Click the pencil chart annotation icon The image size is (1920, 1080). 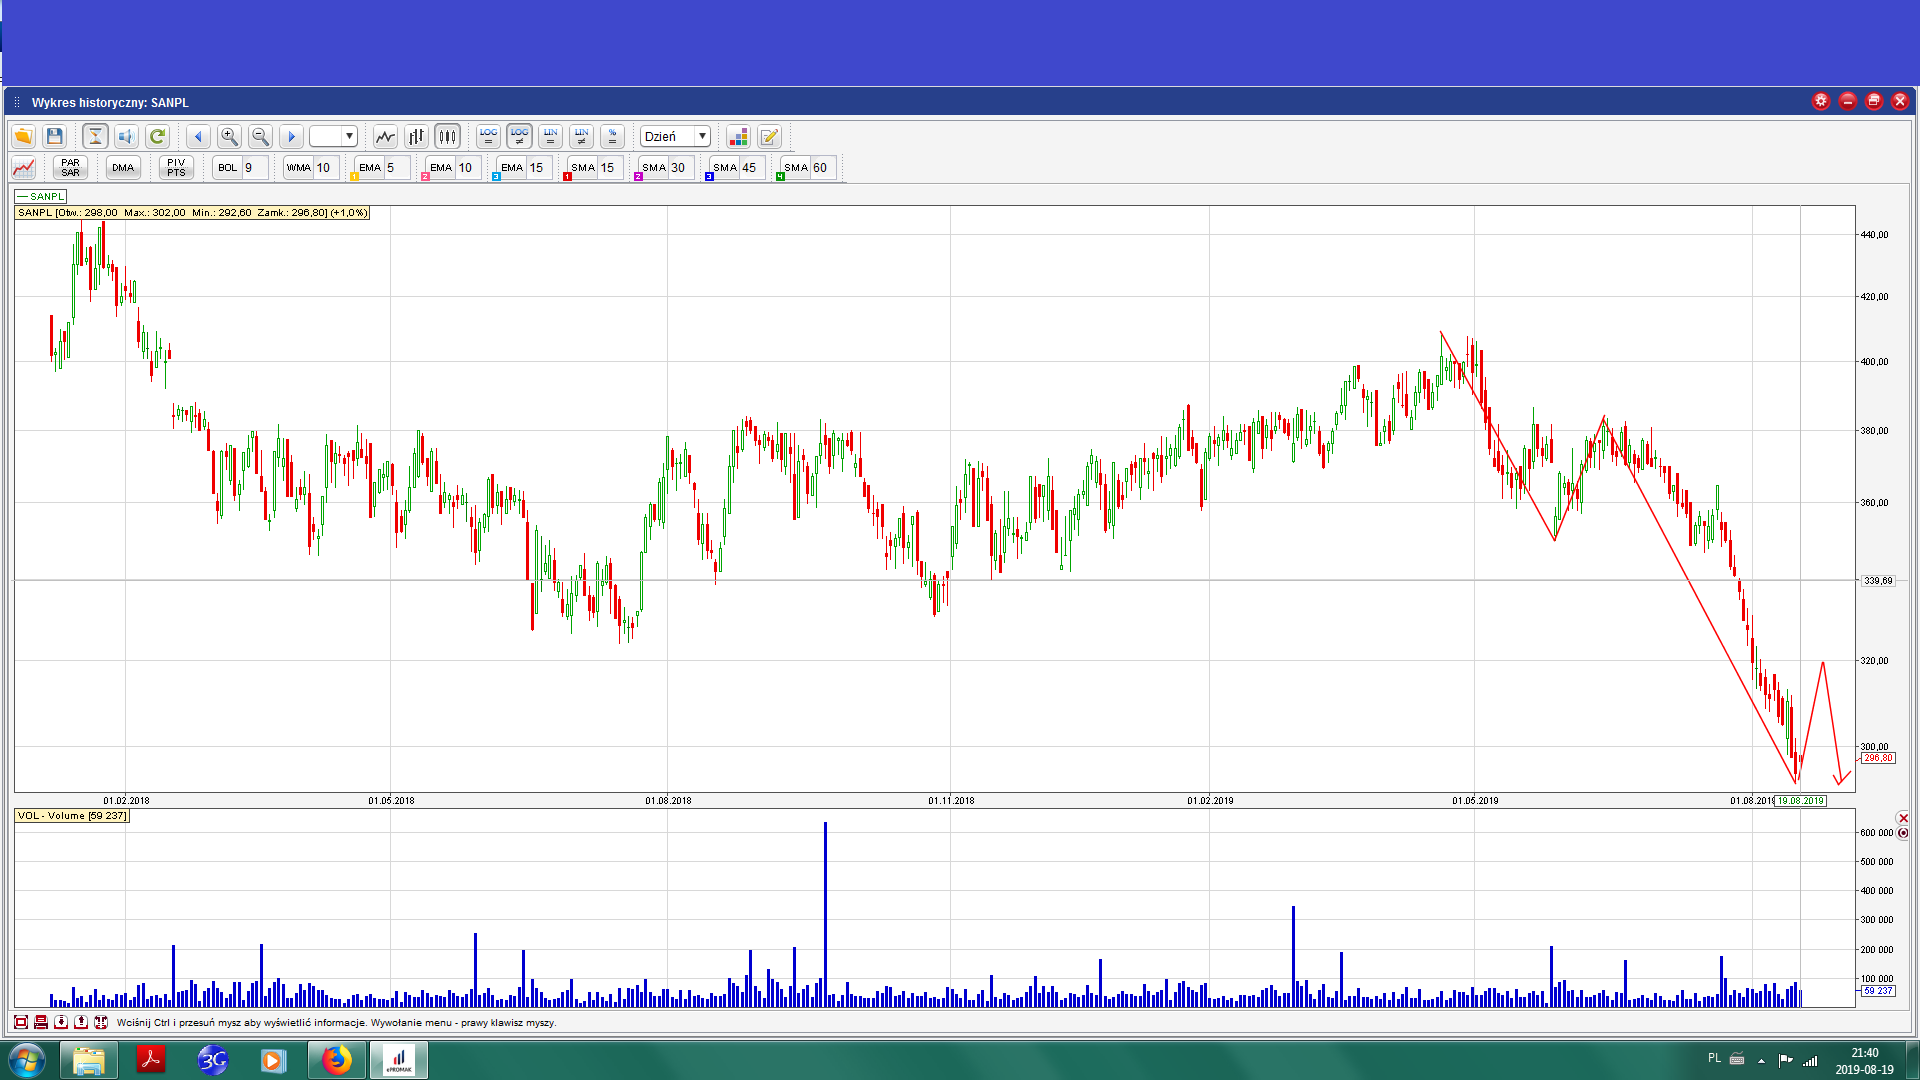click(x=769, y=136)
